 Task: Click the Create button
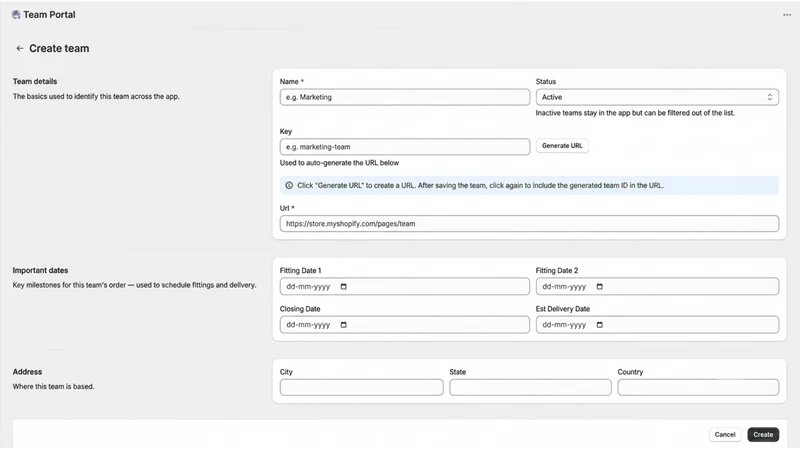[x=763, y=435]
